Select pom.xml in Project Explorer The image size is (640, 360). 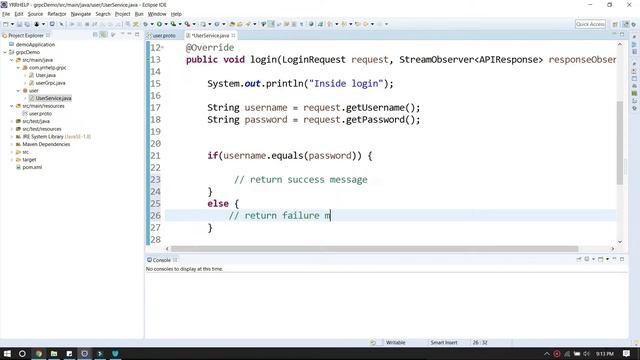(x=32, y=167)
